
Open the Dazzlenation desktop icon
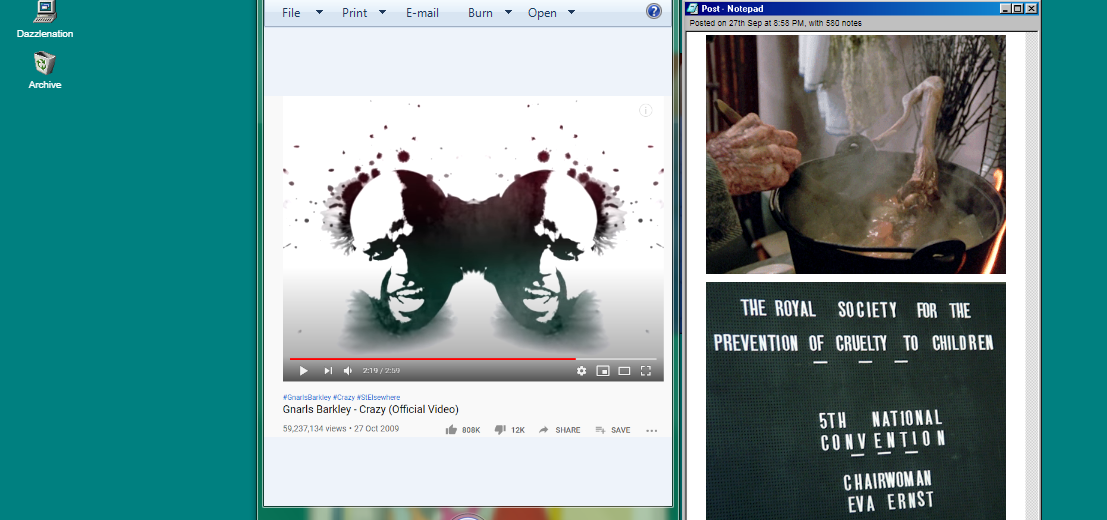(x=44, y=20)
